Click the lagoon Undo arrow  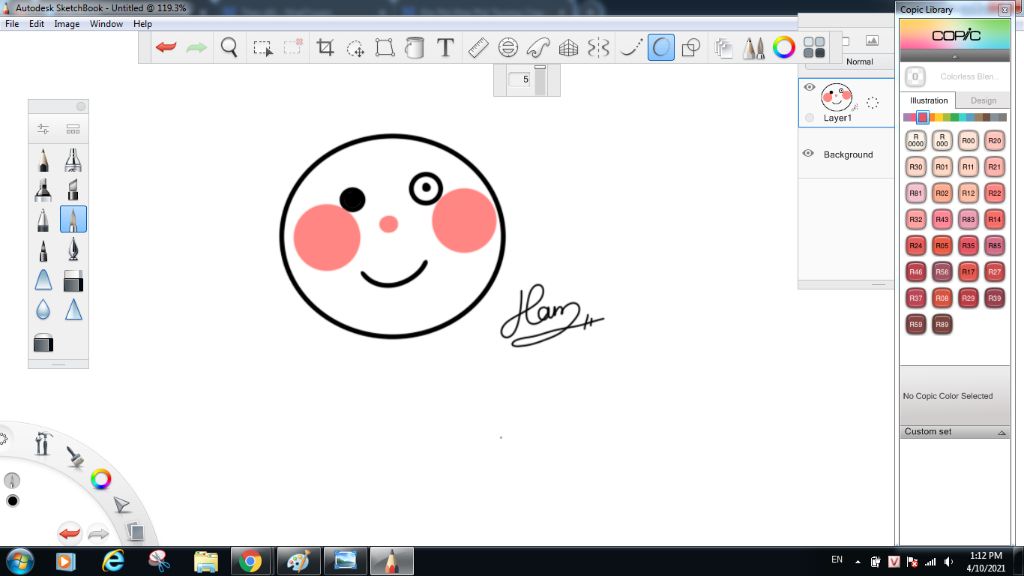[69, 534]
